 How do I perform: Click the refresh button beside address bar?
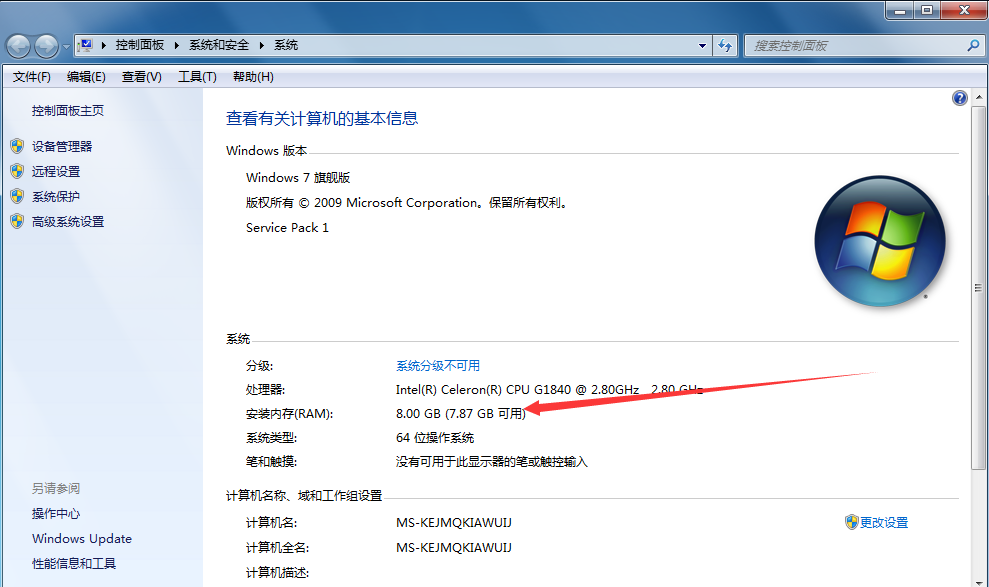click(x=726, y=45)
